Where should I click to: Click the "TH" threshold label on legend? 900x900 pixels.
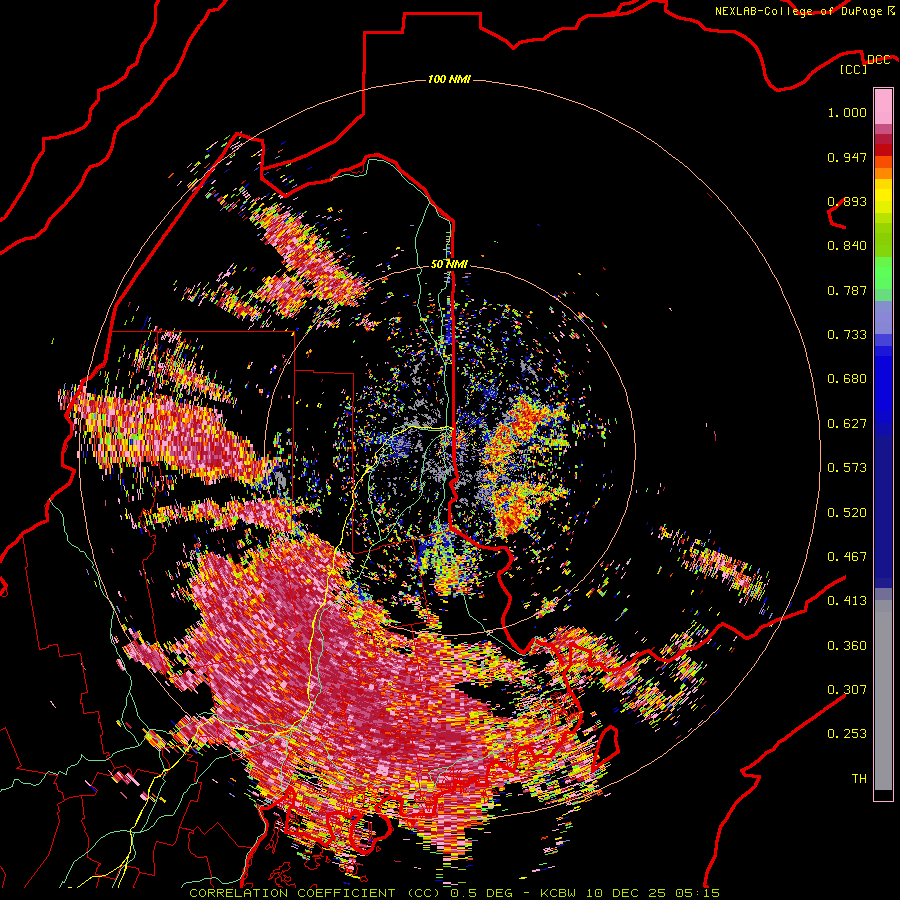859,779
